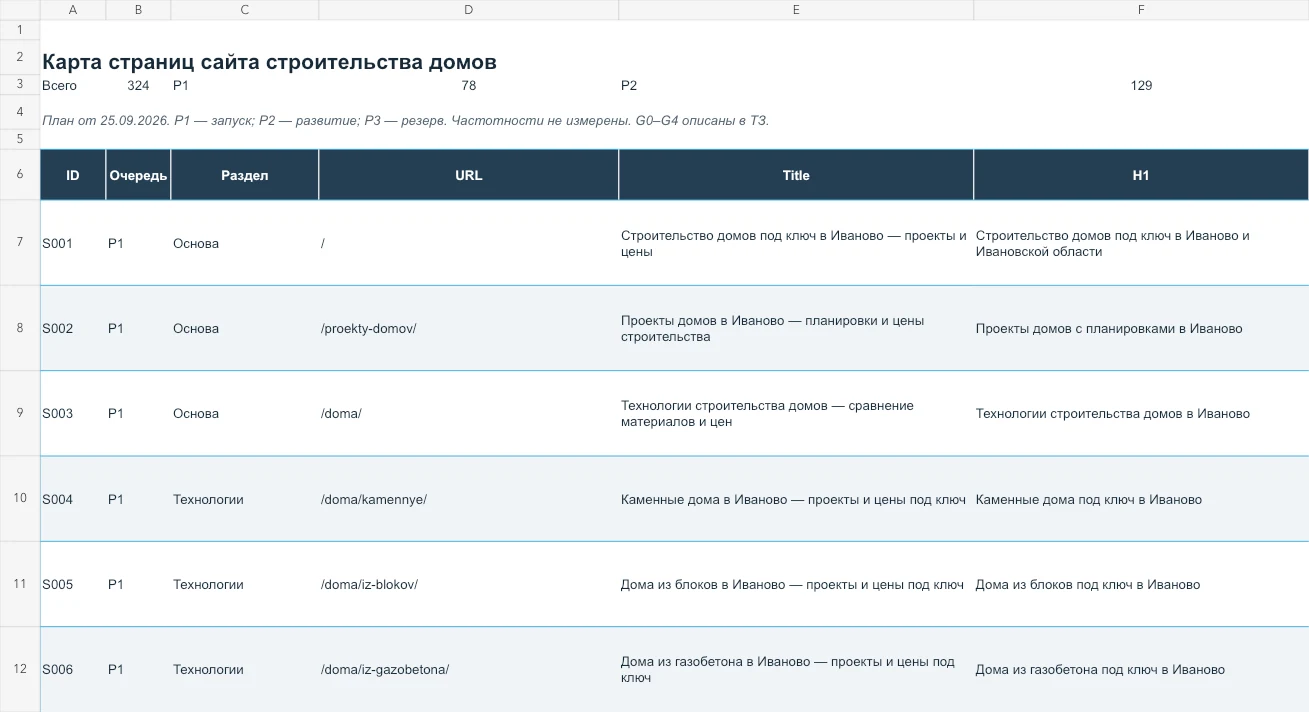Image resolution: width=1309 pixels, height=712 pixels.
Task: Select the cell with value 129
Action: (x=1141, y=86)
